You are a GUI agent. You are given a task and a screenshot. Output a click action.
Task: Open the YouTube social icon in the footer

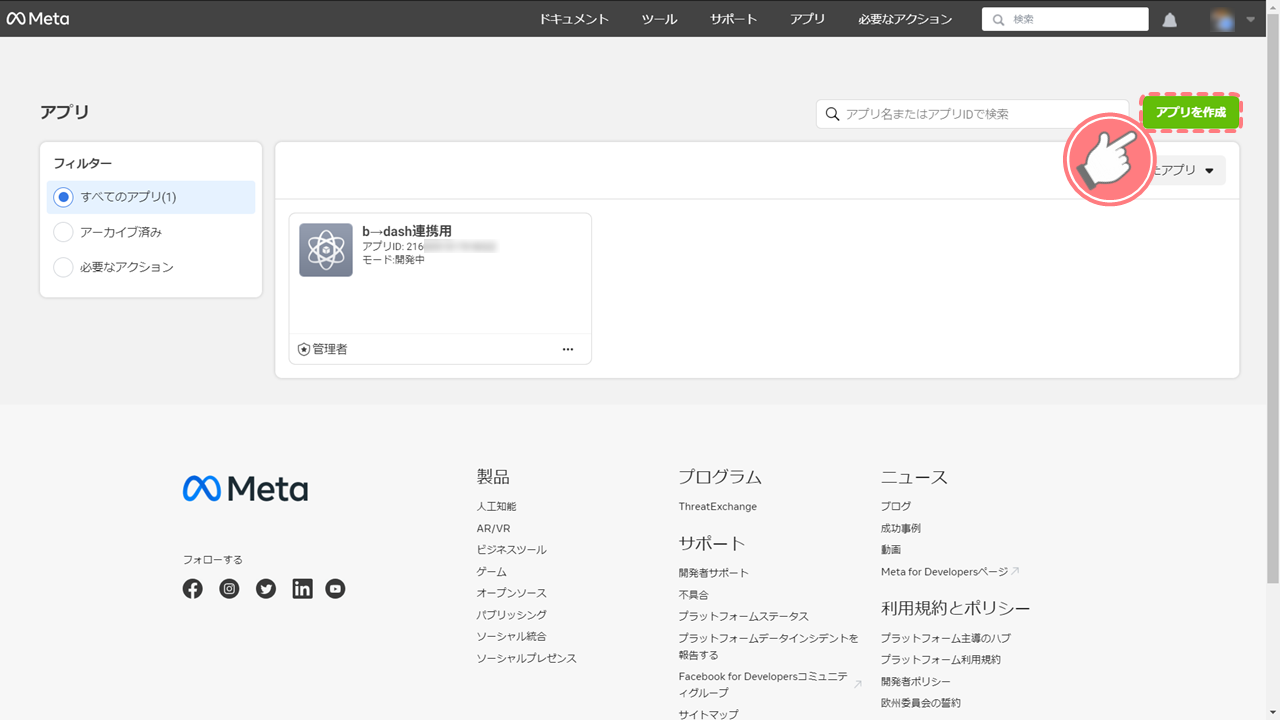(x=336, y=589)
